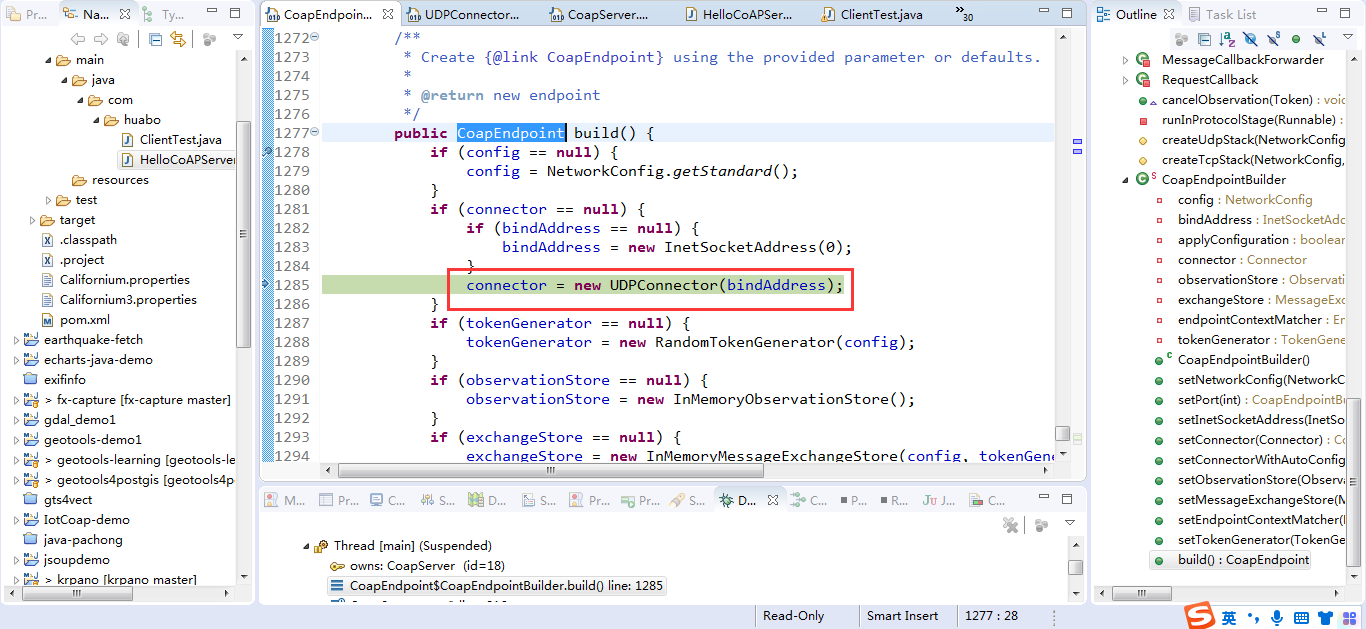Collapse the java folder in Navigator
The width and height of the screenshot is (1366, 629).
coord(64,80)
